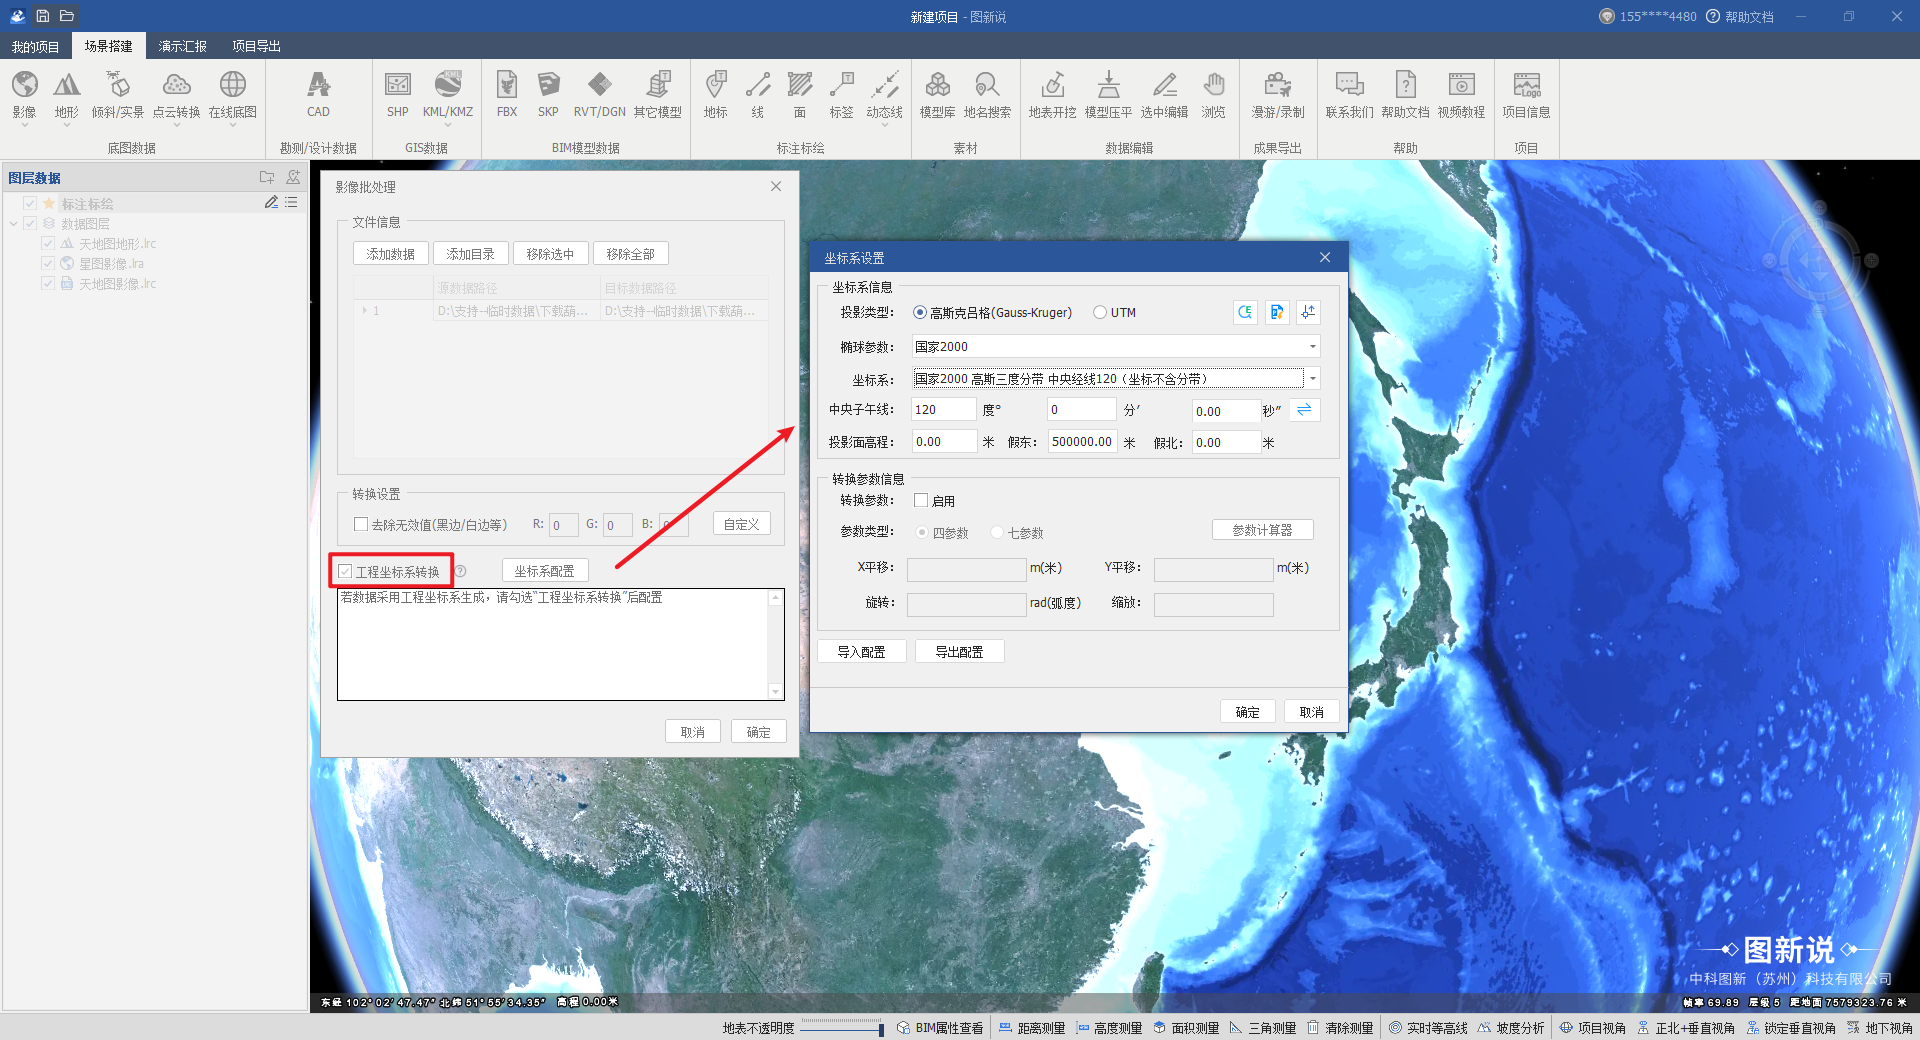The height and width of the screenshot is (1040, 1920).
Task: Adjust the 地表不透明度 slider
Action: tap(880, 1028)
